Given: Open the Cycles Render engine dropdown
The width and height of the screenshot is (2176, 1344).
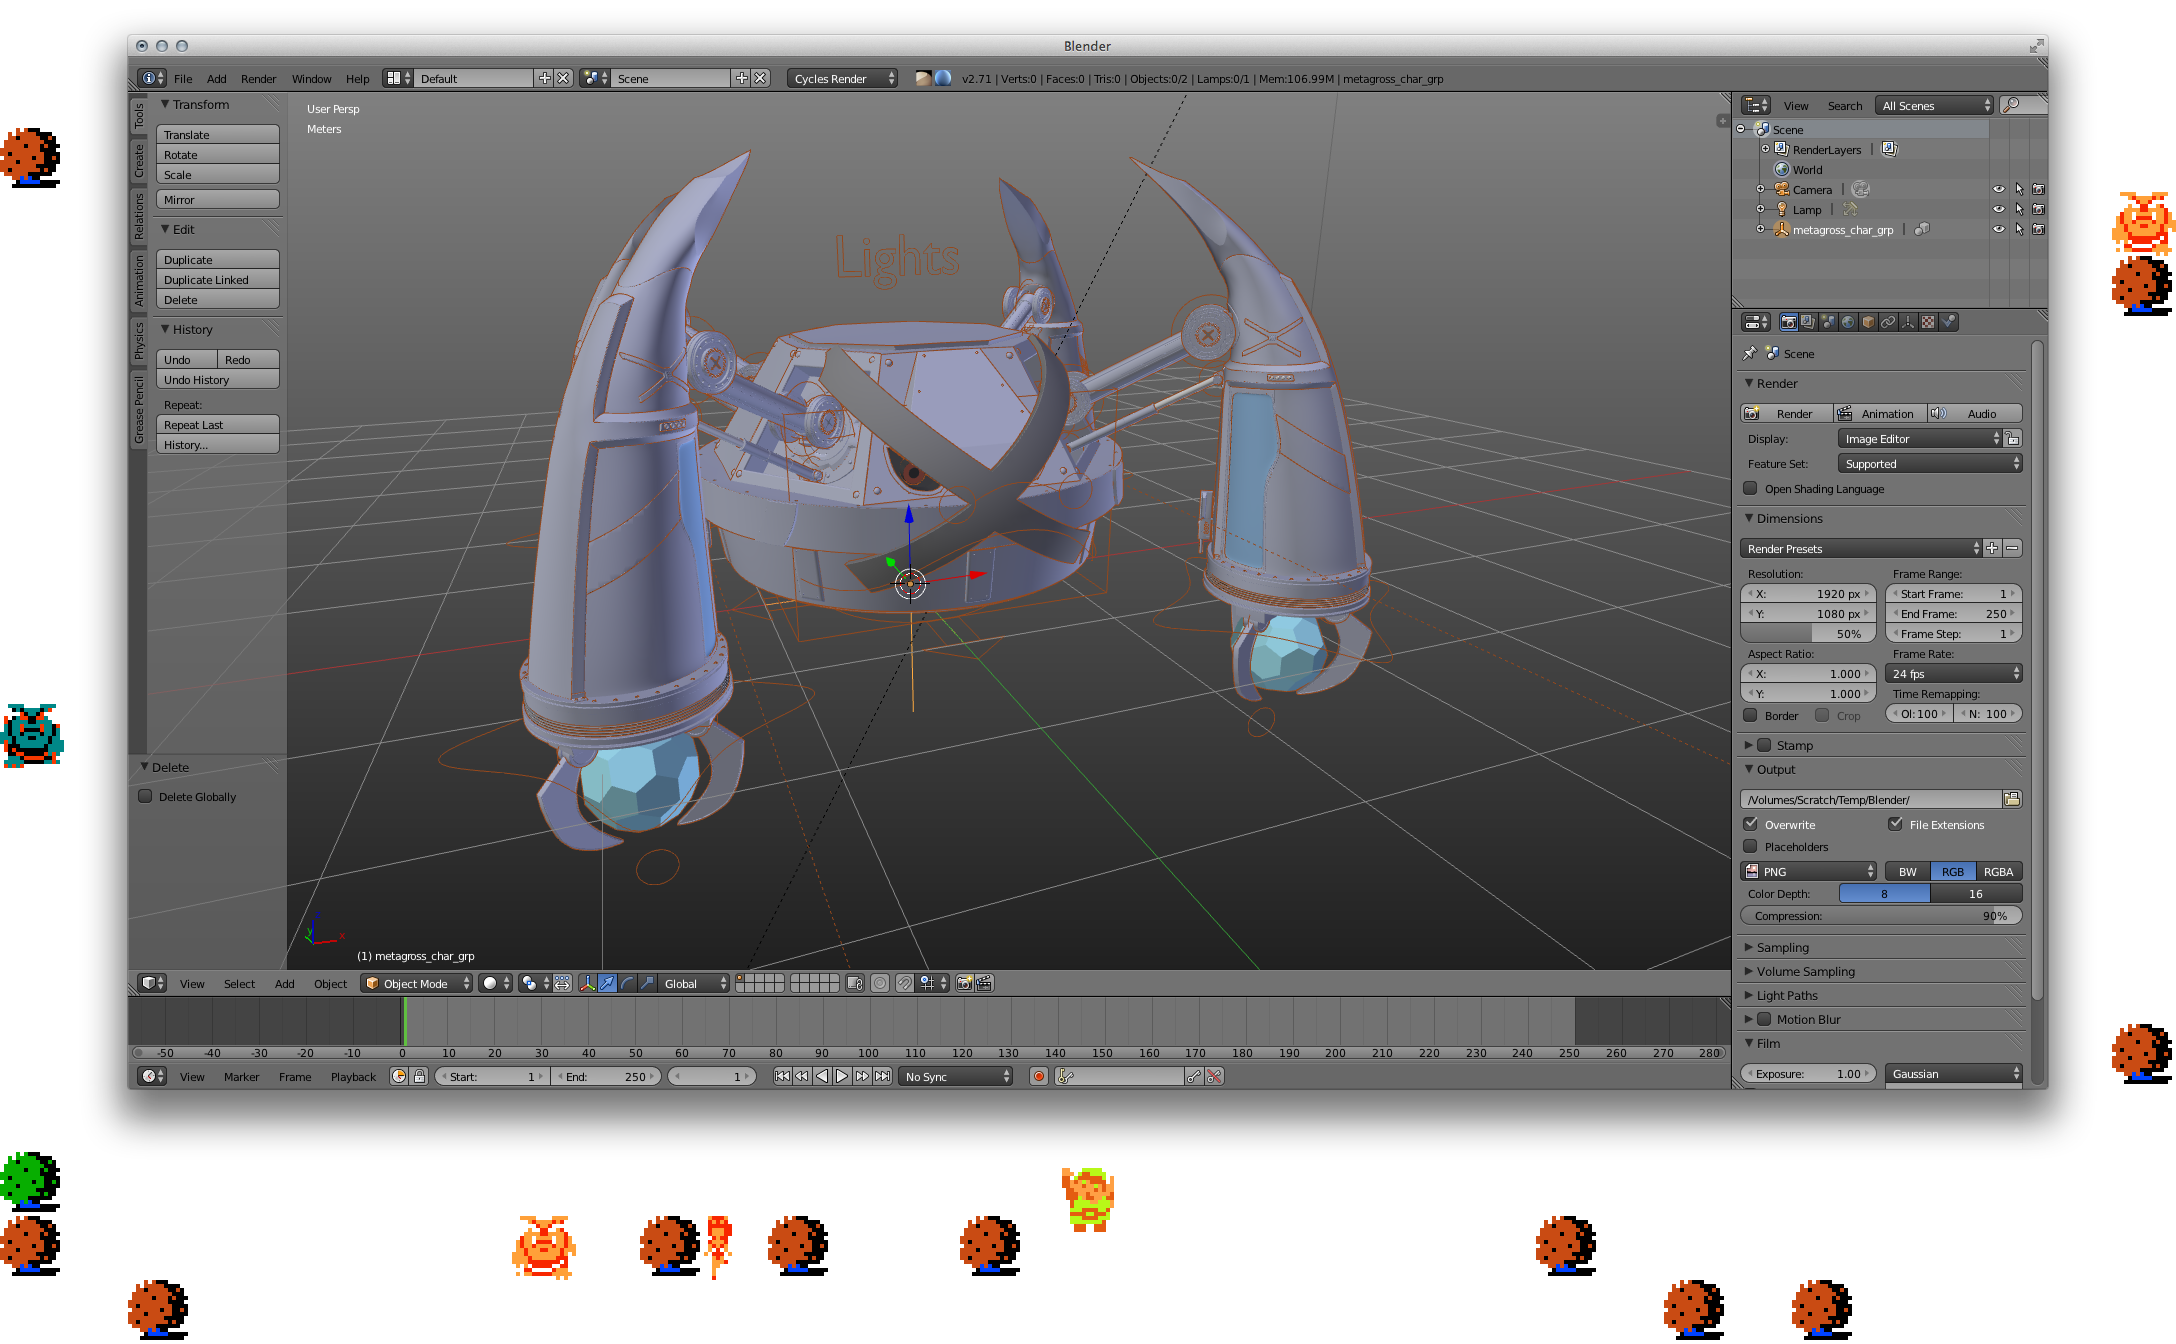Looking at the screenshot, I should click(842, 78).
